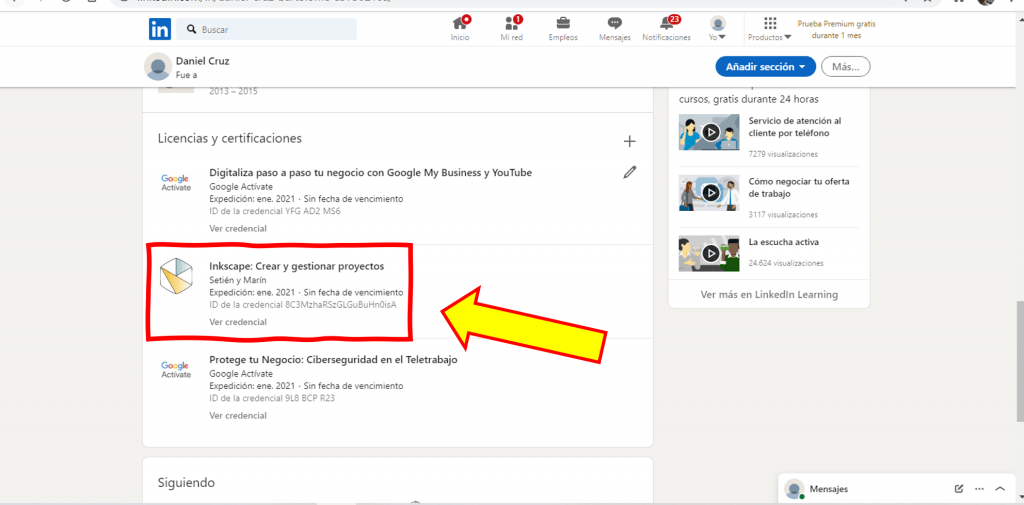Open messaging options three-dots icon
This screenshot has height=505, width=1024.
(979, 489)
